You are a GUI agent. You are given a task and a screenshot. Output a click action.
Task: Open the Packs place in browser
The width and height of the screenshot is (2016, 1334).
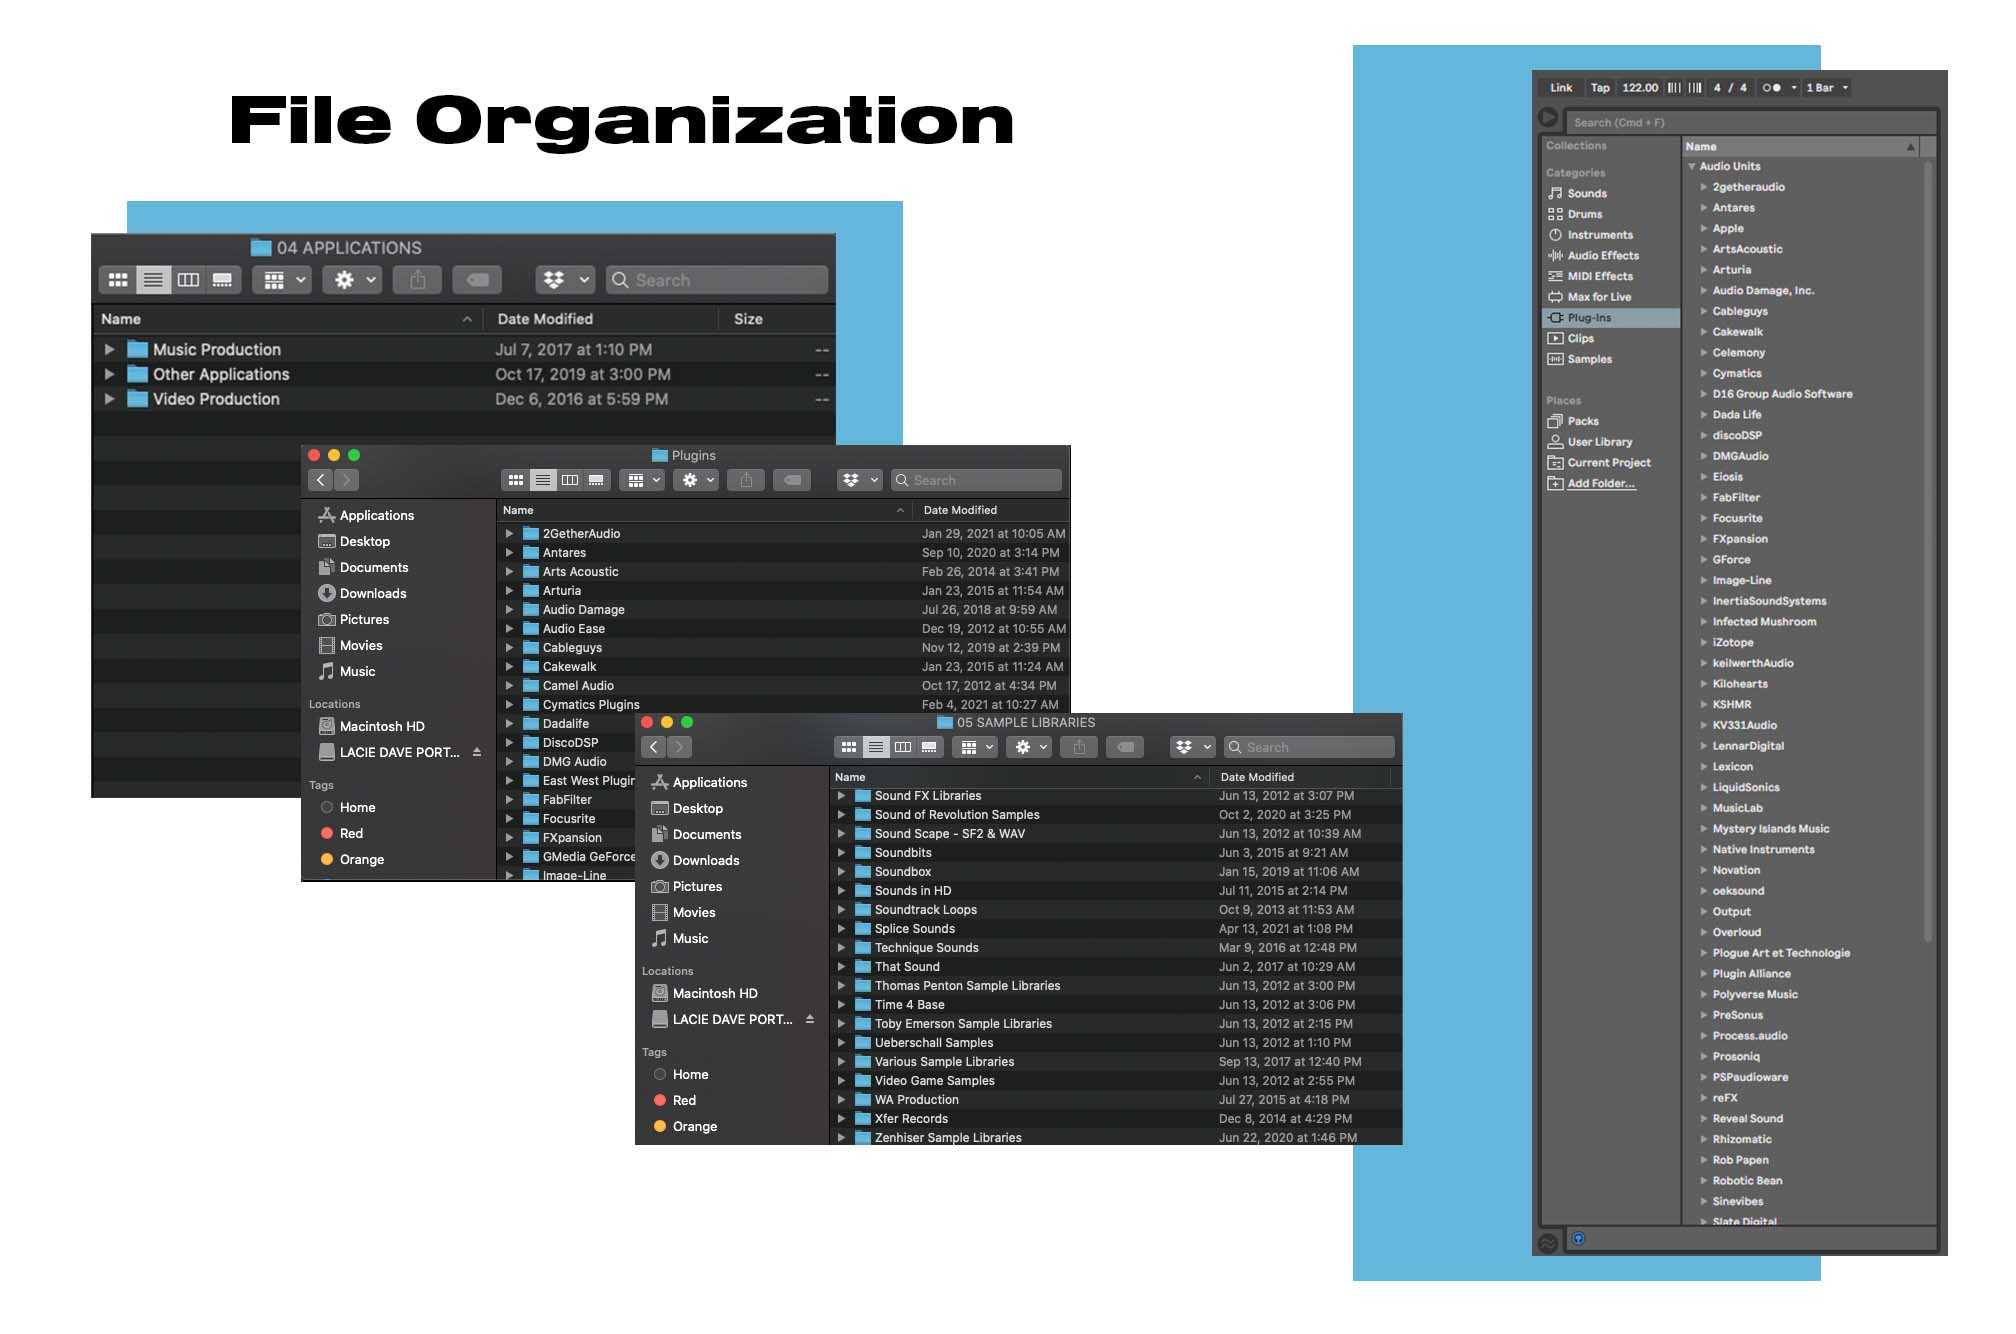point(1582,421)
